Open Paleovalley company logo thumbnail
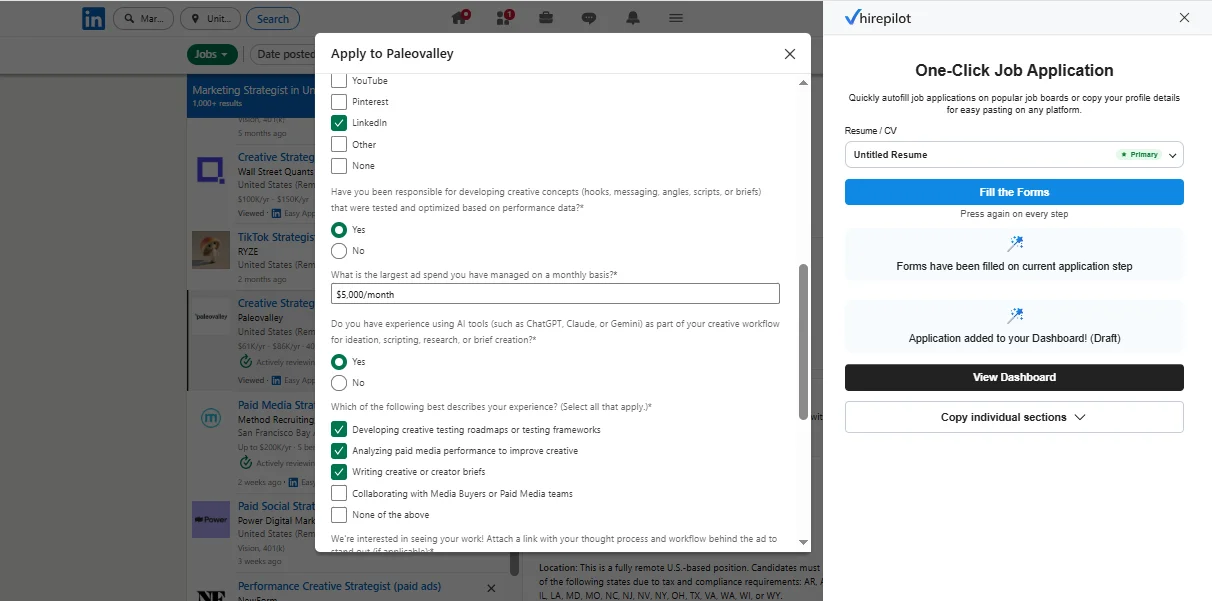The height and width of the screenshot is (601, 1212). 211,316
